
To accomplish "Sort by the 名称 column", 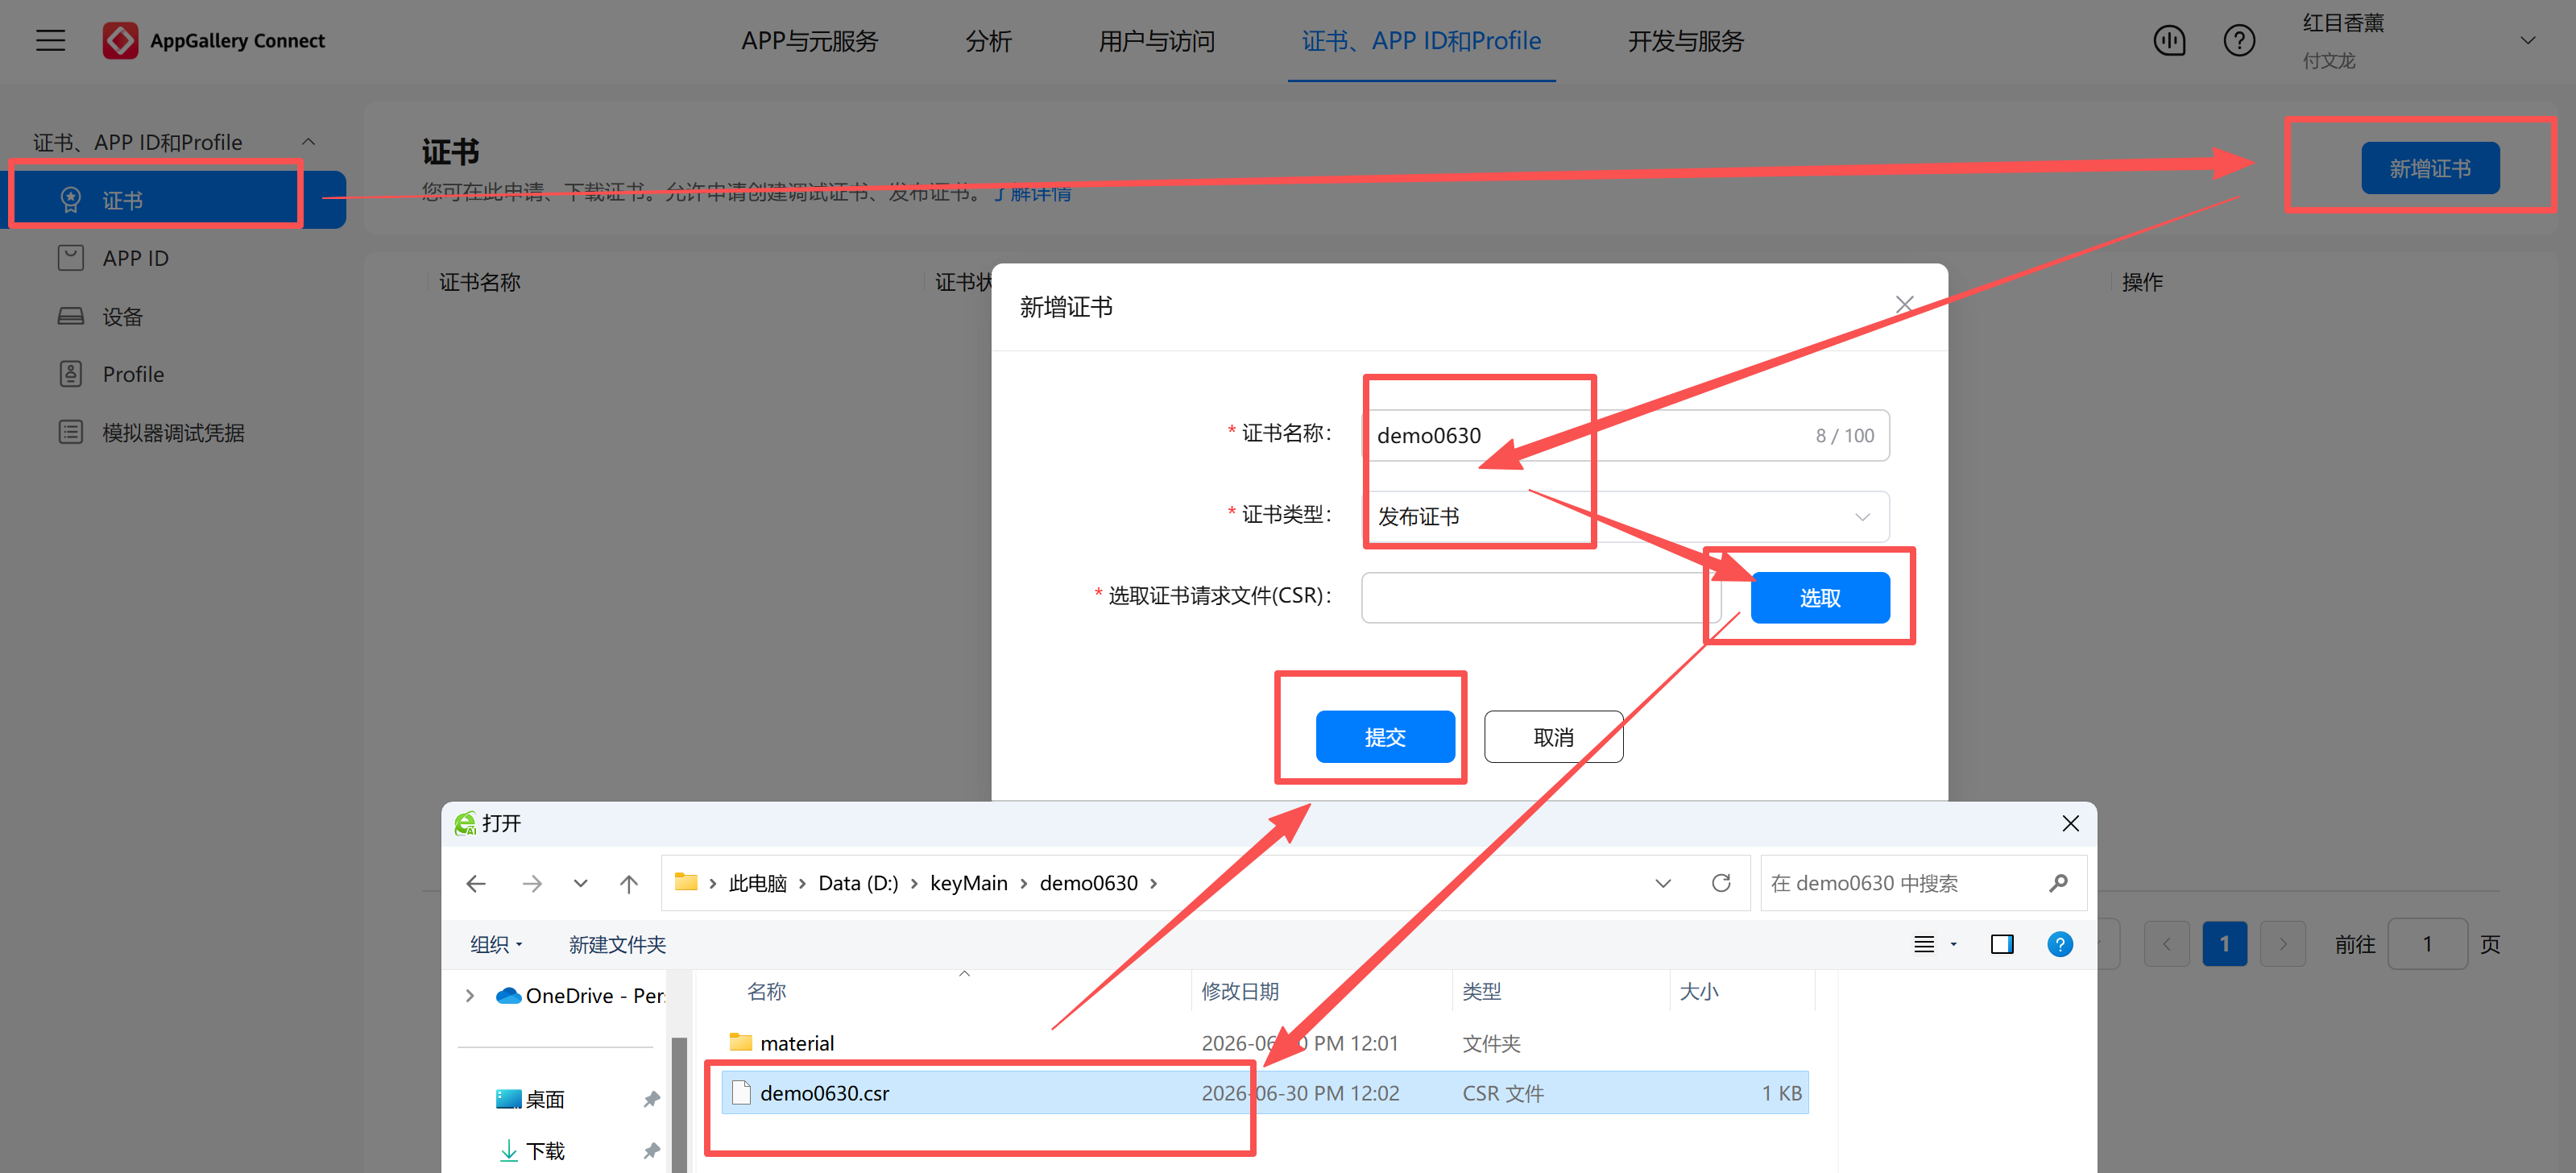I will tap(766, 991).
